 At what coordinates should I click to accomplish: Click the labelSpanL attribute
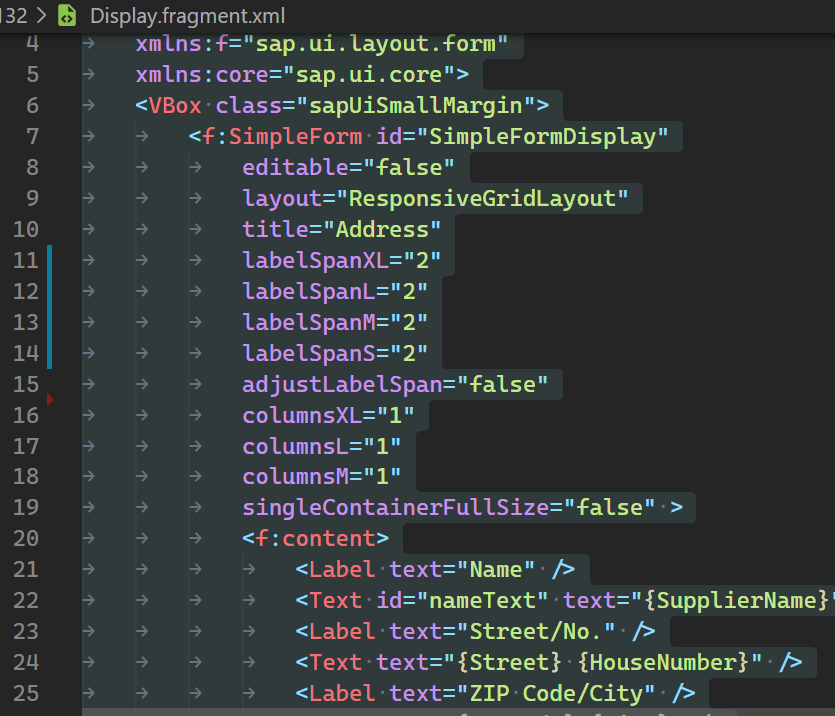pyautogui.click(x=309, y=291)
